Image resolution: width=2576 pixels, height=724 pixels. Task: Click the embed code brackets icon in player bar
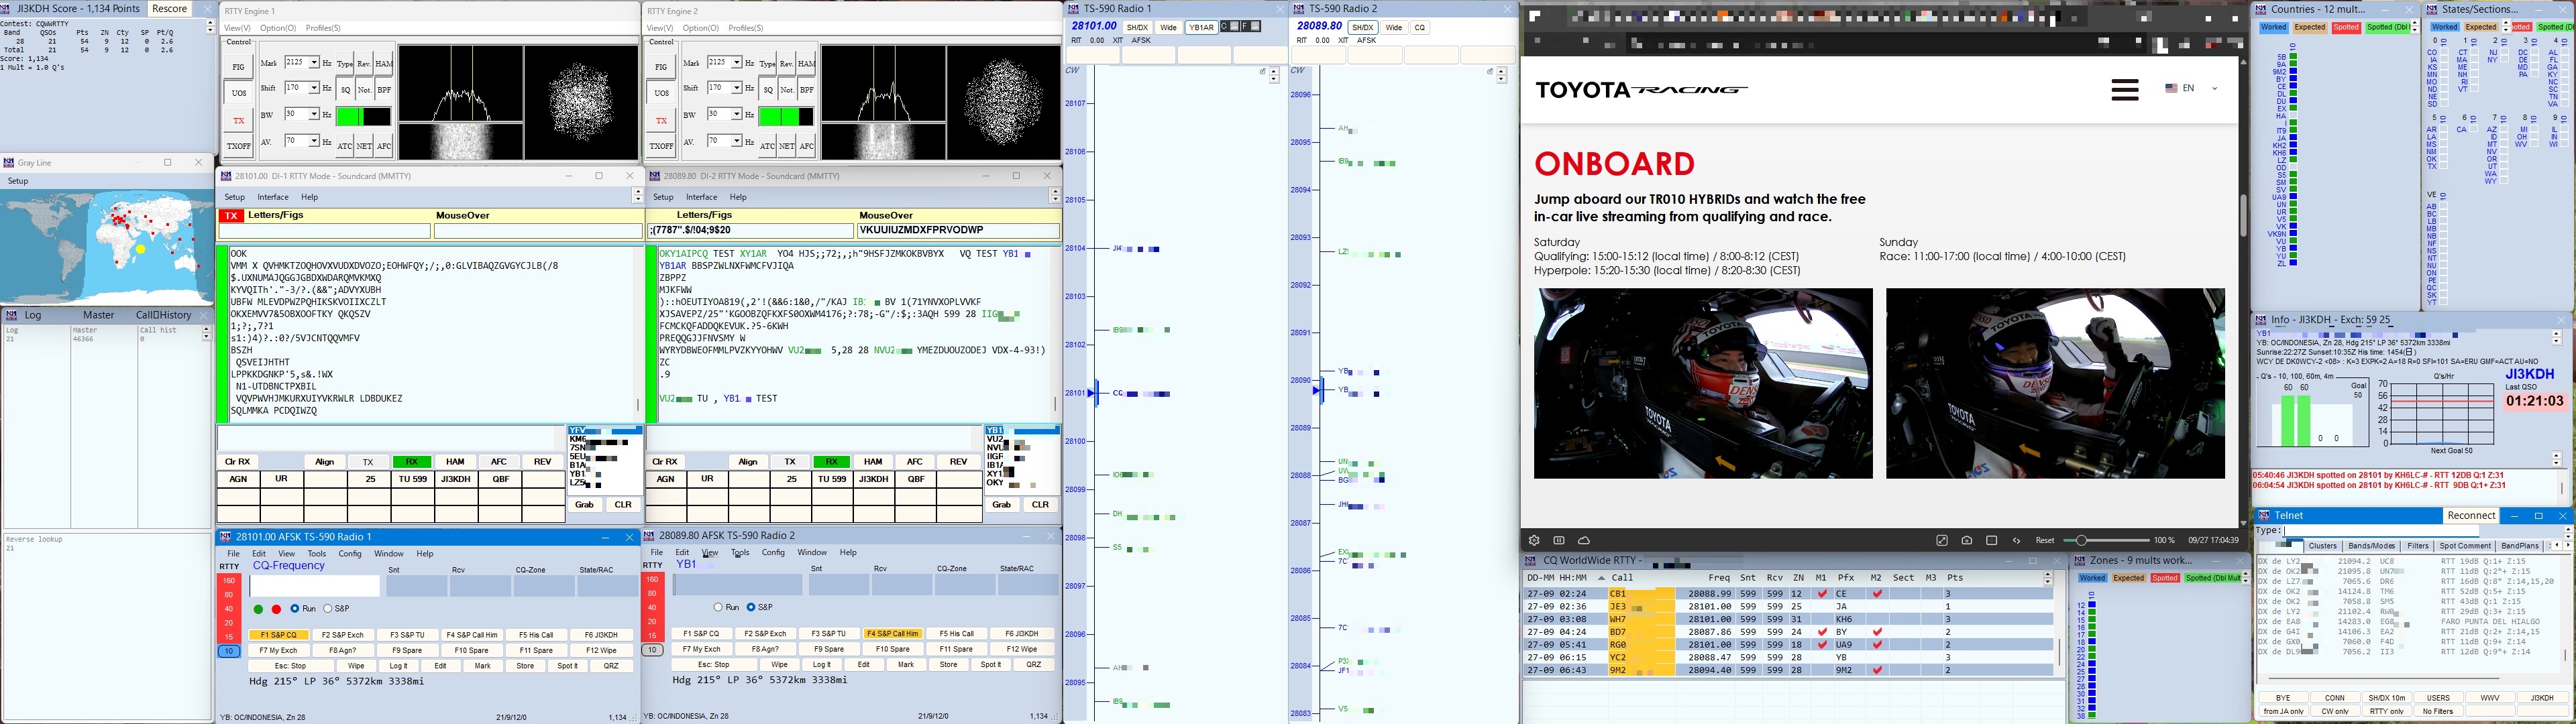click(2016, 540)
